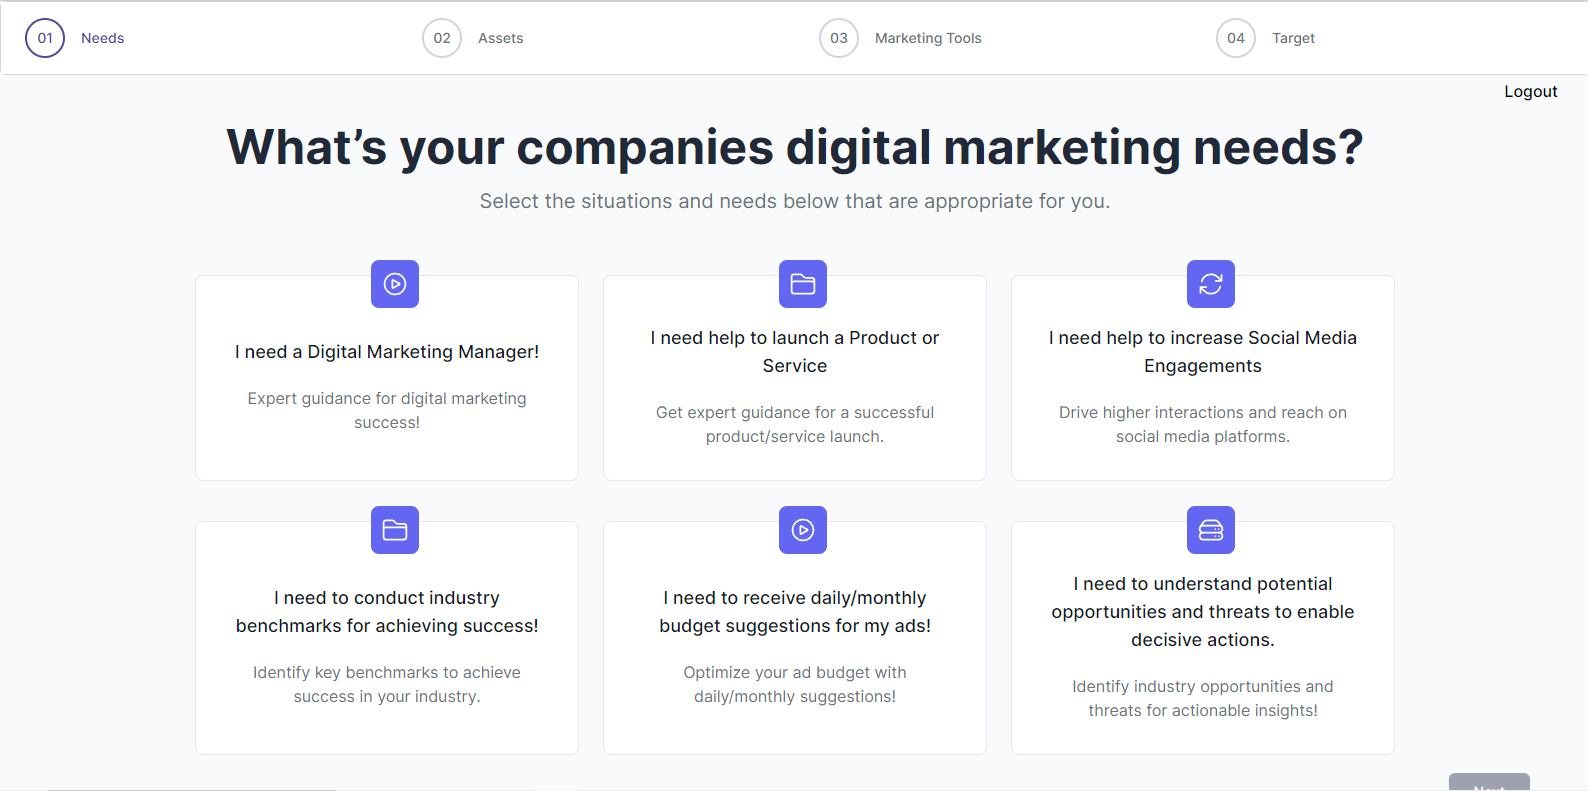The width and height of the screenshot is (1588, 791).
Task: Switch to the Target step tab
Action: 1293,38
